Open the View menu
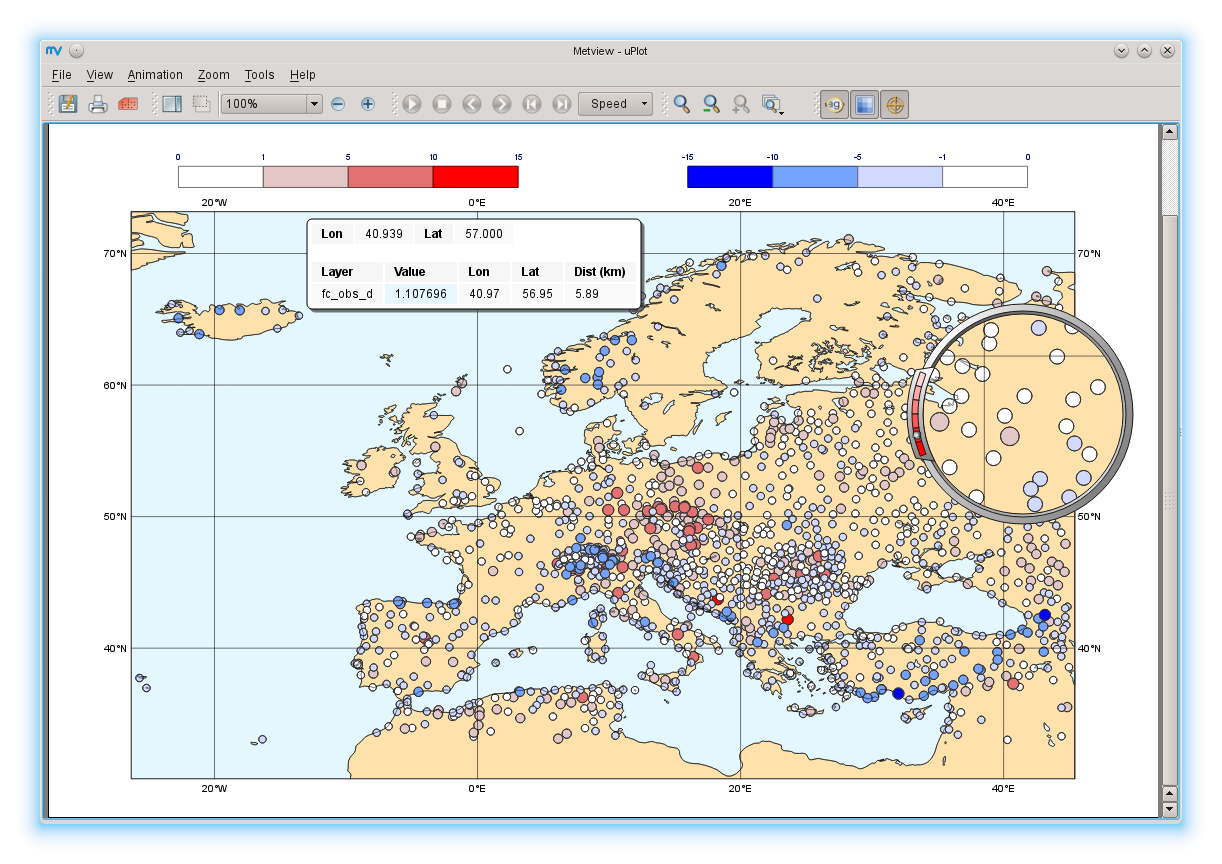The image size is (1222, 864). click(x=99, y=75)
